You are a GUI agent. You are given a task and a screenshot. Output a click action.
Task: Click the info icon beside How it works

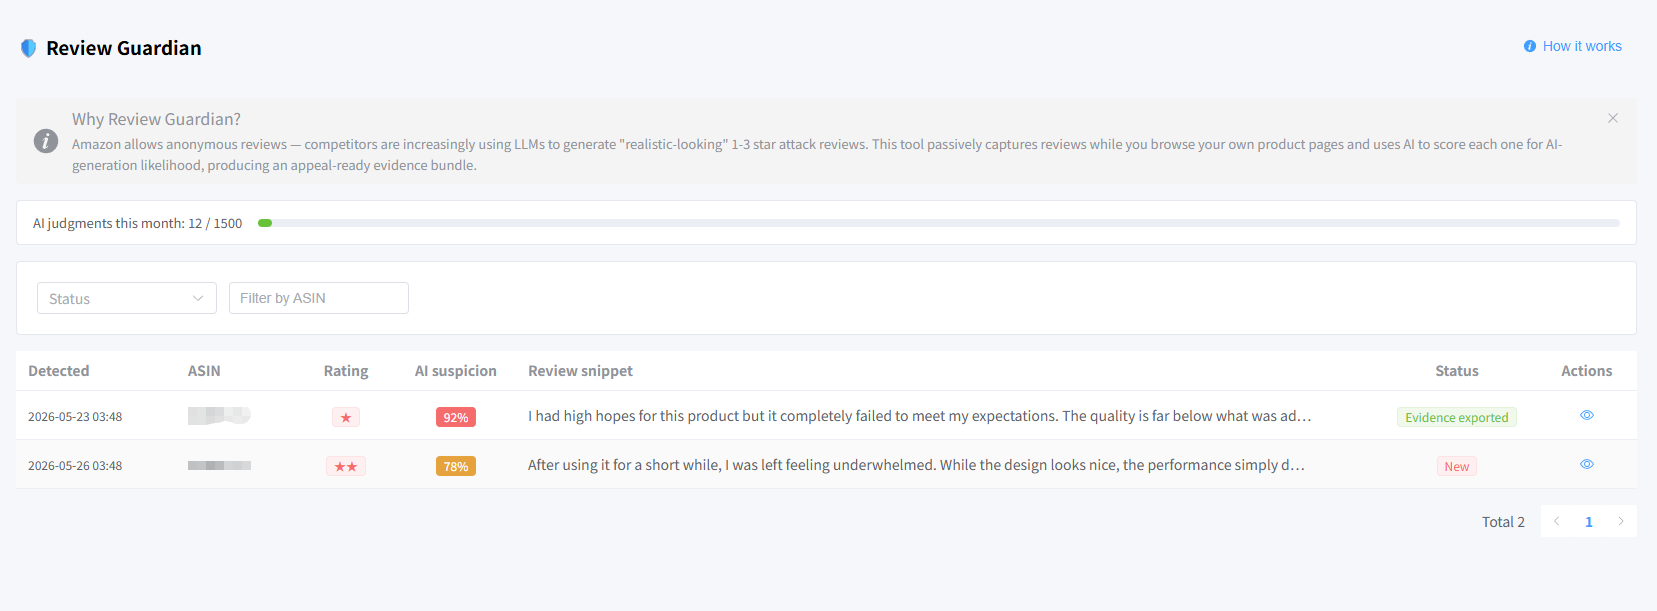[1530, 46]
